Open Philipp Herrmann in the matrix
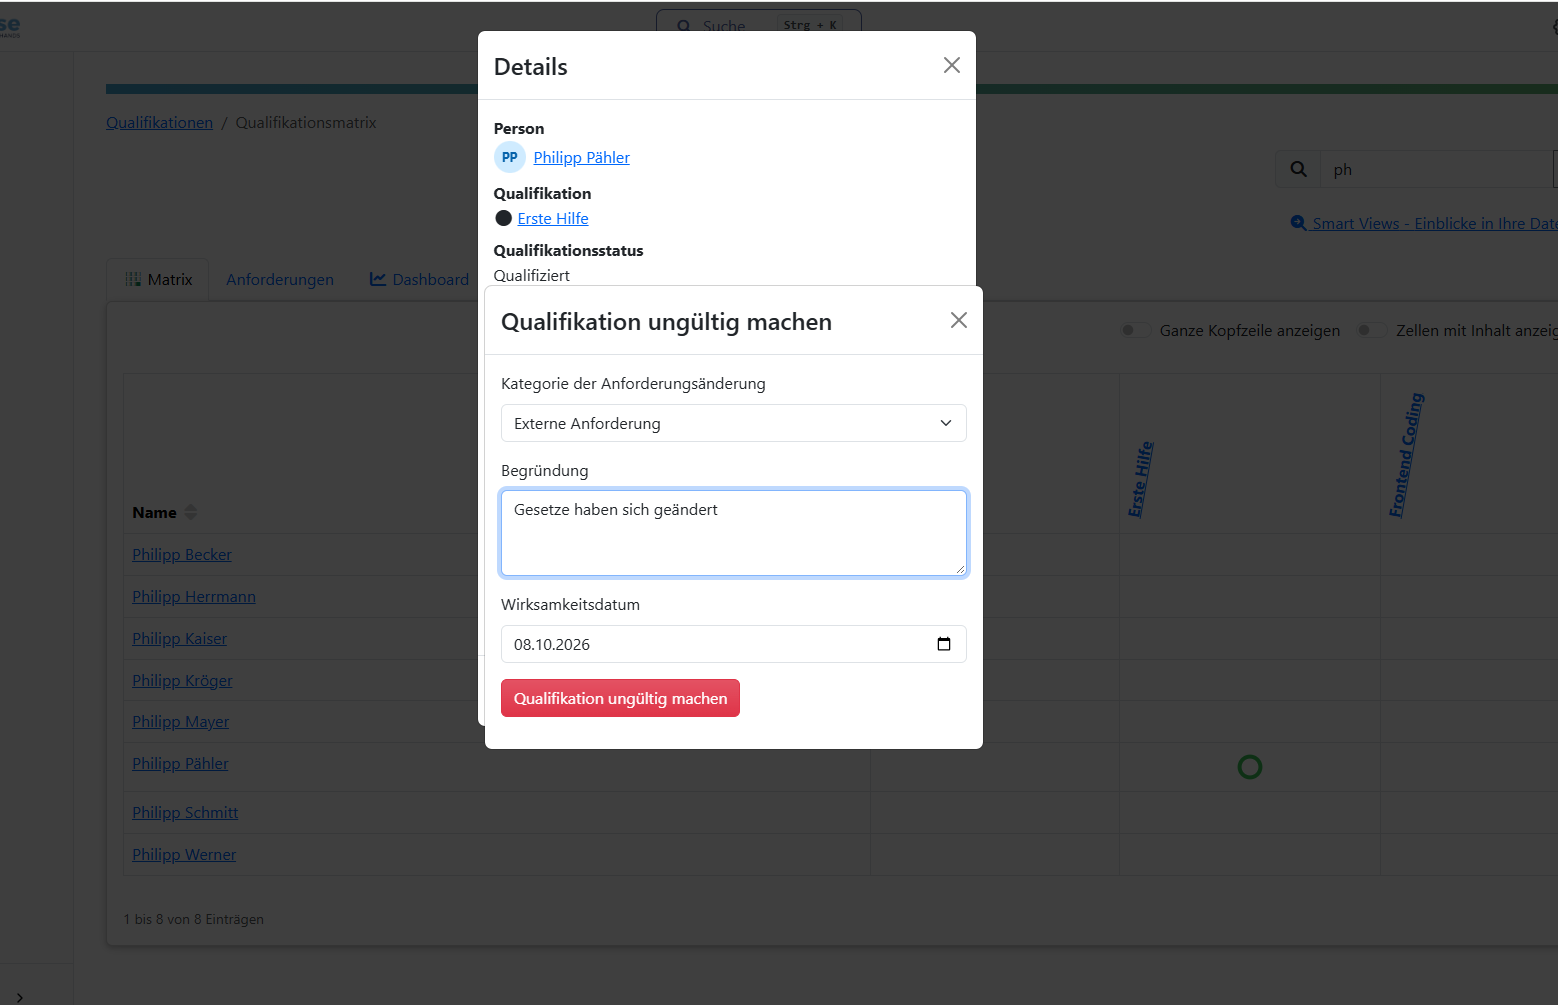The image size is (1558, 1005). tap(194, 596)
